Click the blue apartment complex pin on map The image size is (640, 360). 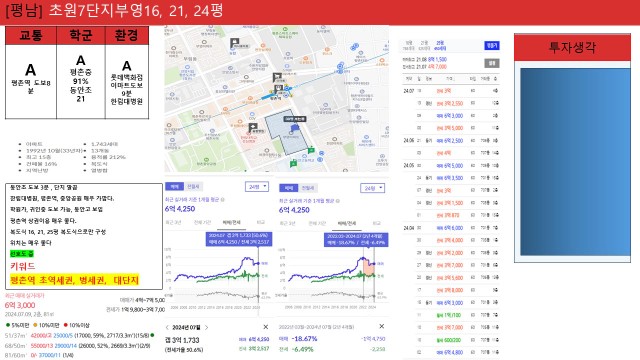tap(295, 129)
